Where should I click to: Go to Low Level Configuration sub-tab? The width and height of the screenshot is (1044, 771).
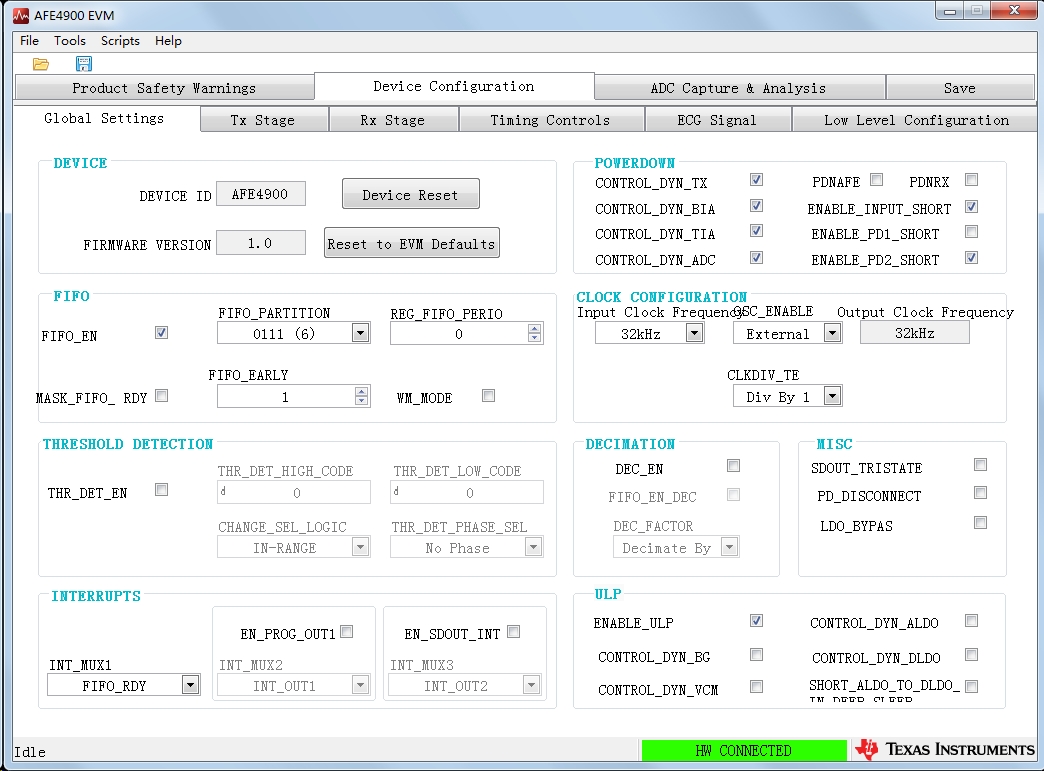coord(916,120)
